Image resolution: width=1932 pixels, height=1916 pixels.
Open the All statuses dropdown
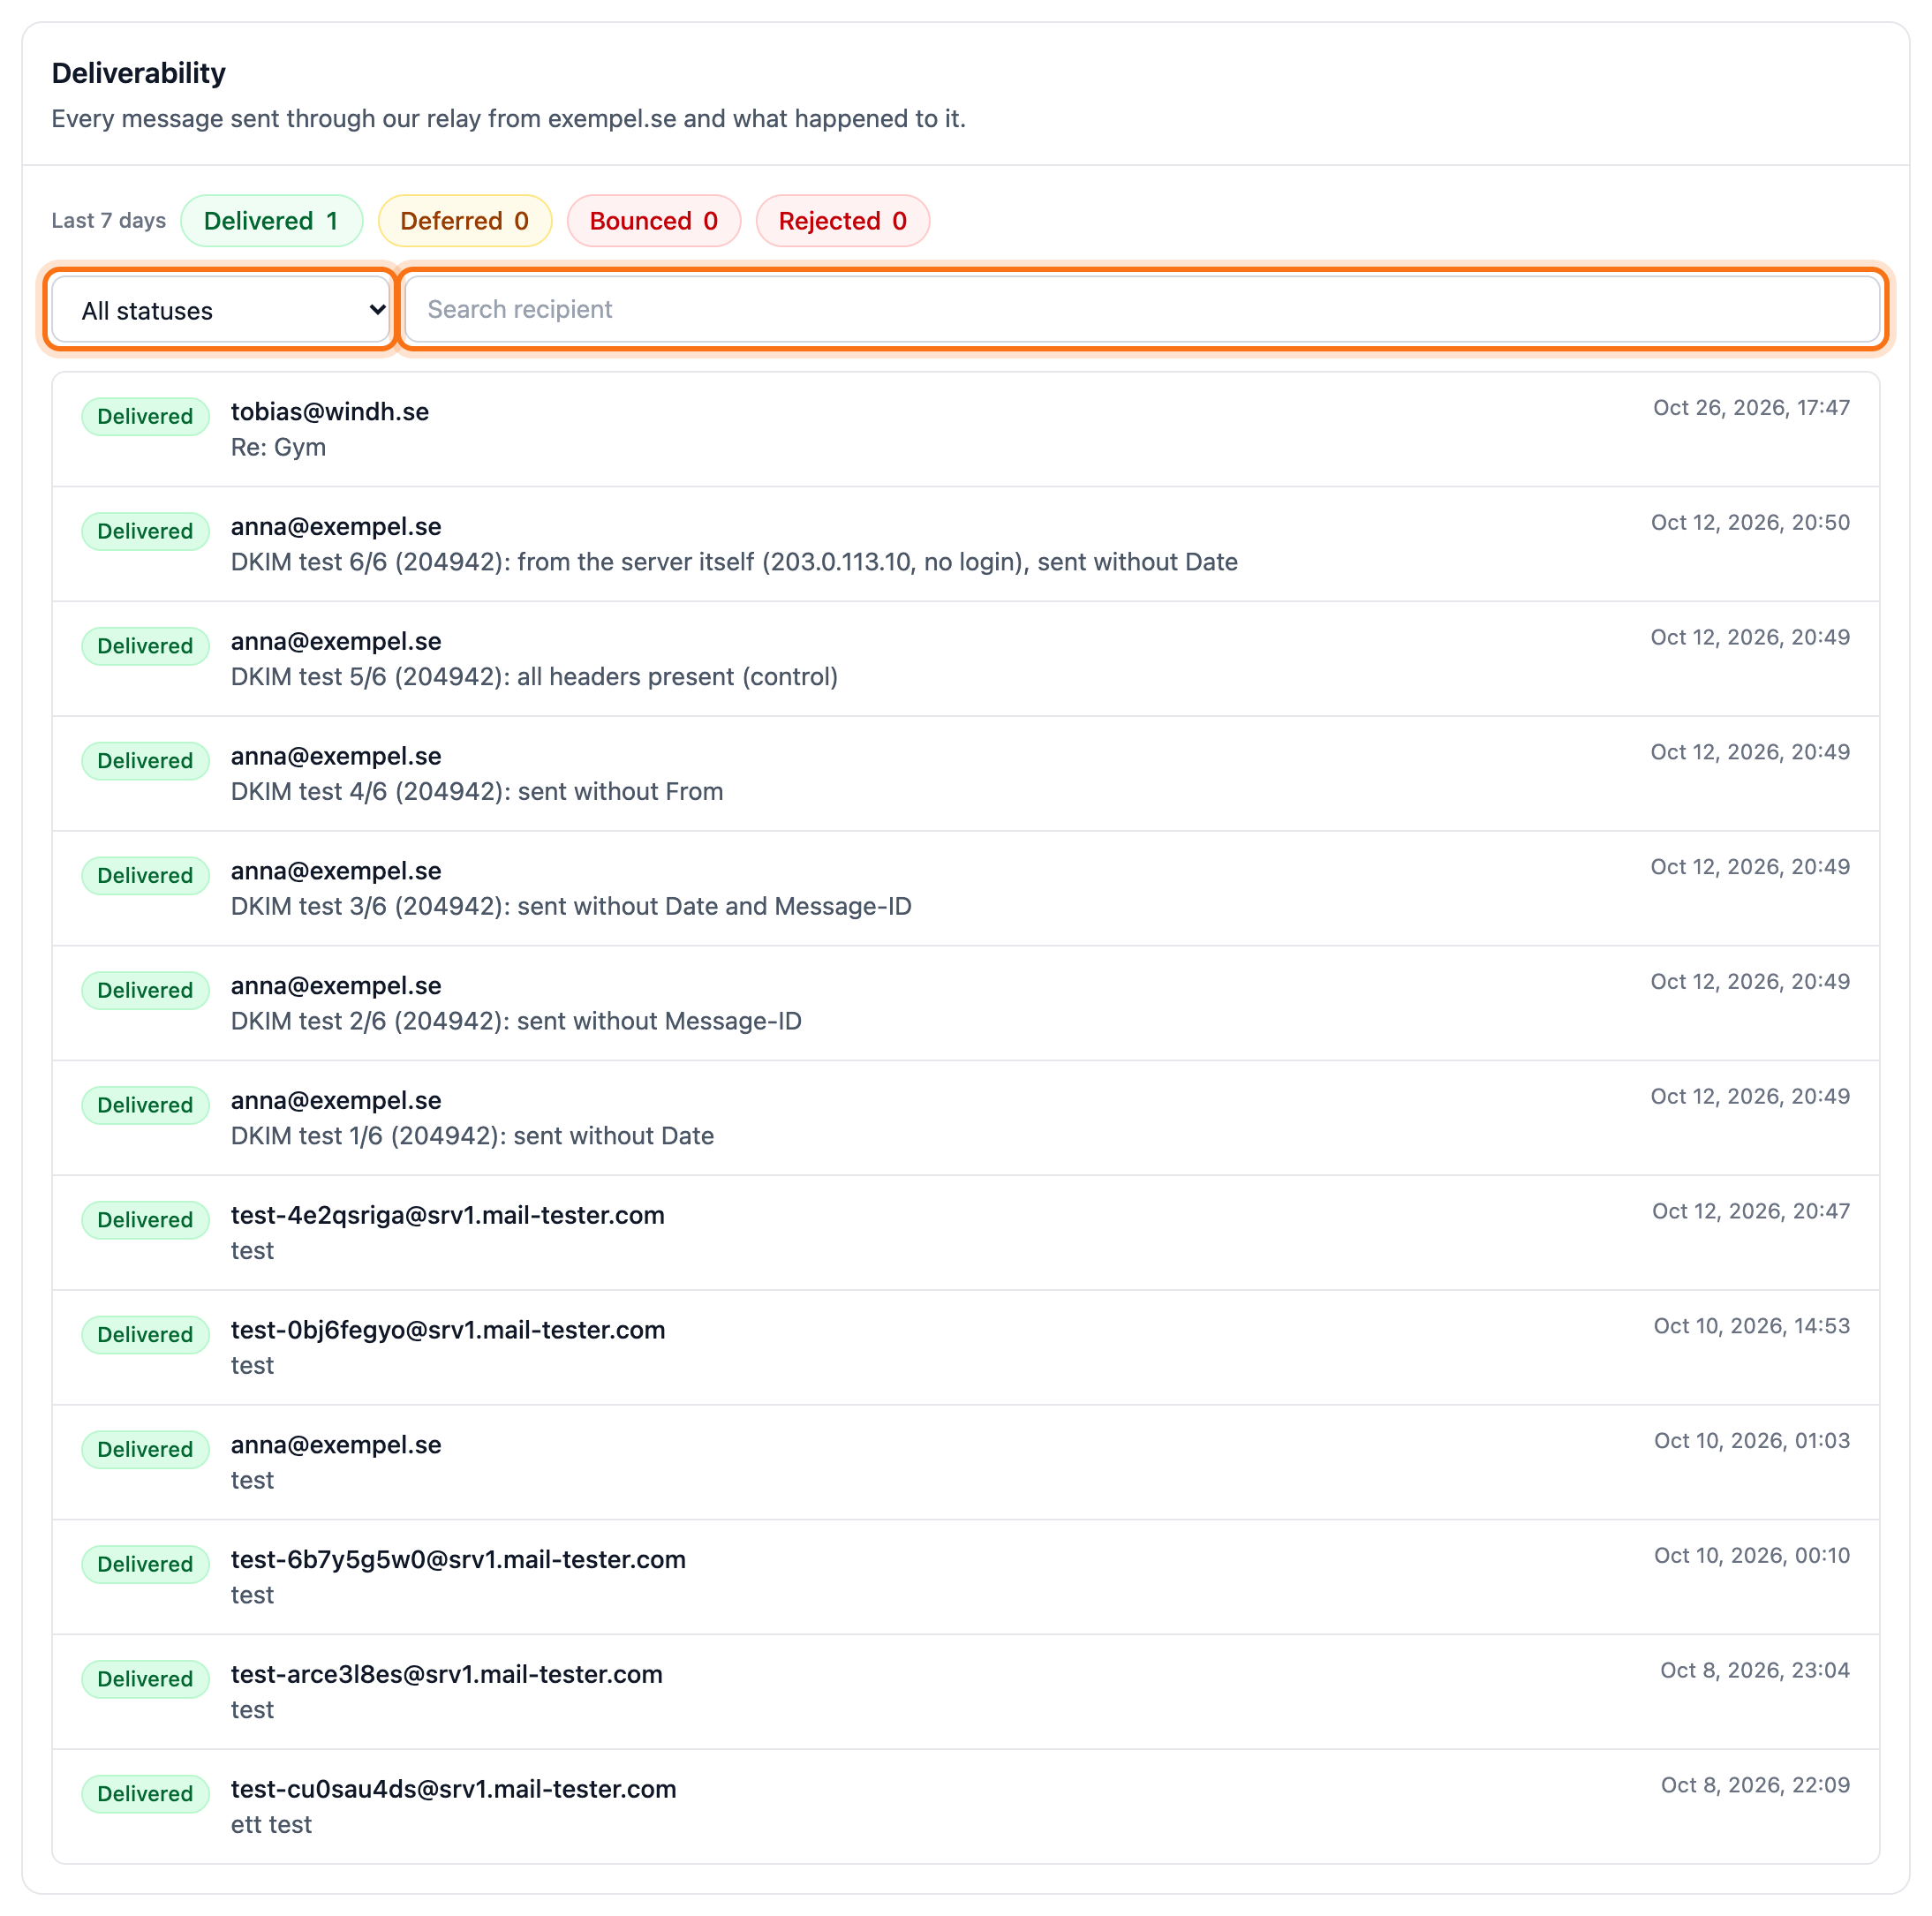(220, 310)
